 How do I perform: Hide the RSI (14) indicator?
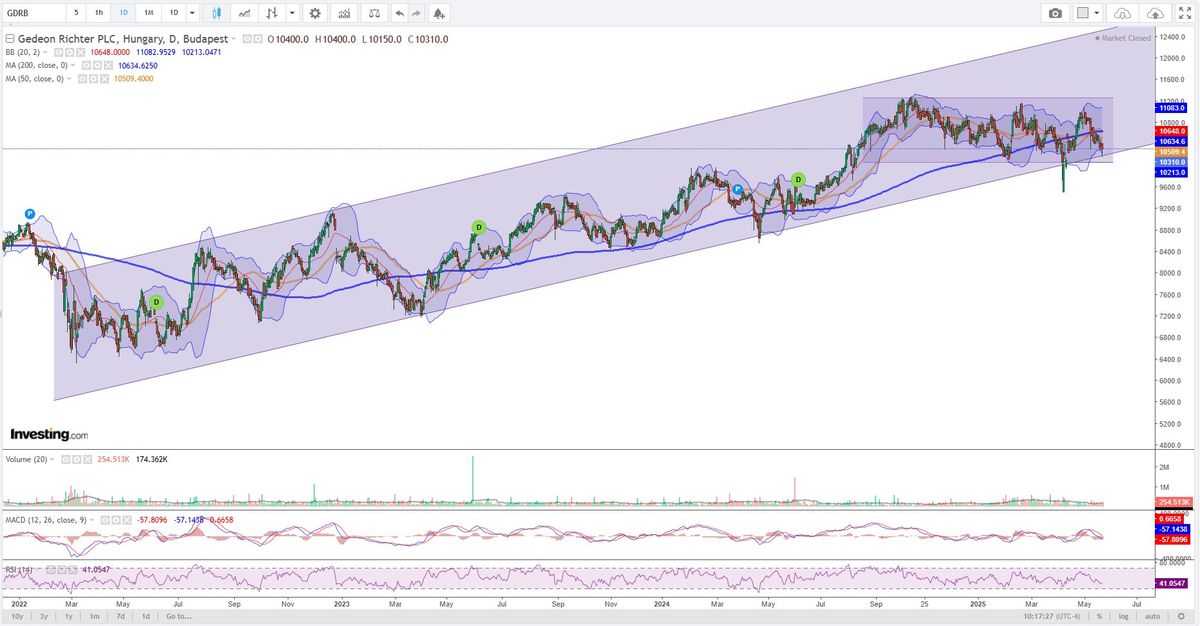coord(51,570)
